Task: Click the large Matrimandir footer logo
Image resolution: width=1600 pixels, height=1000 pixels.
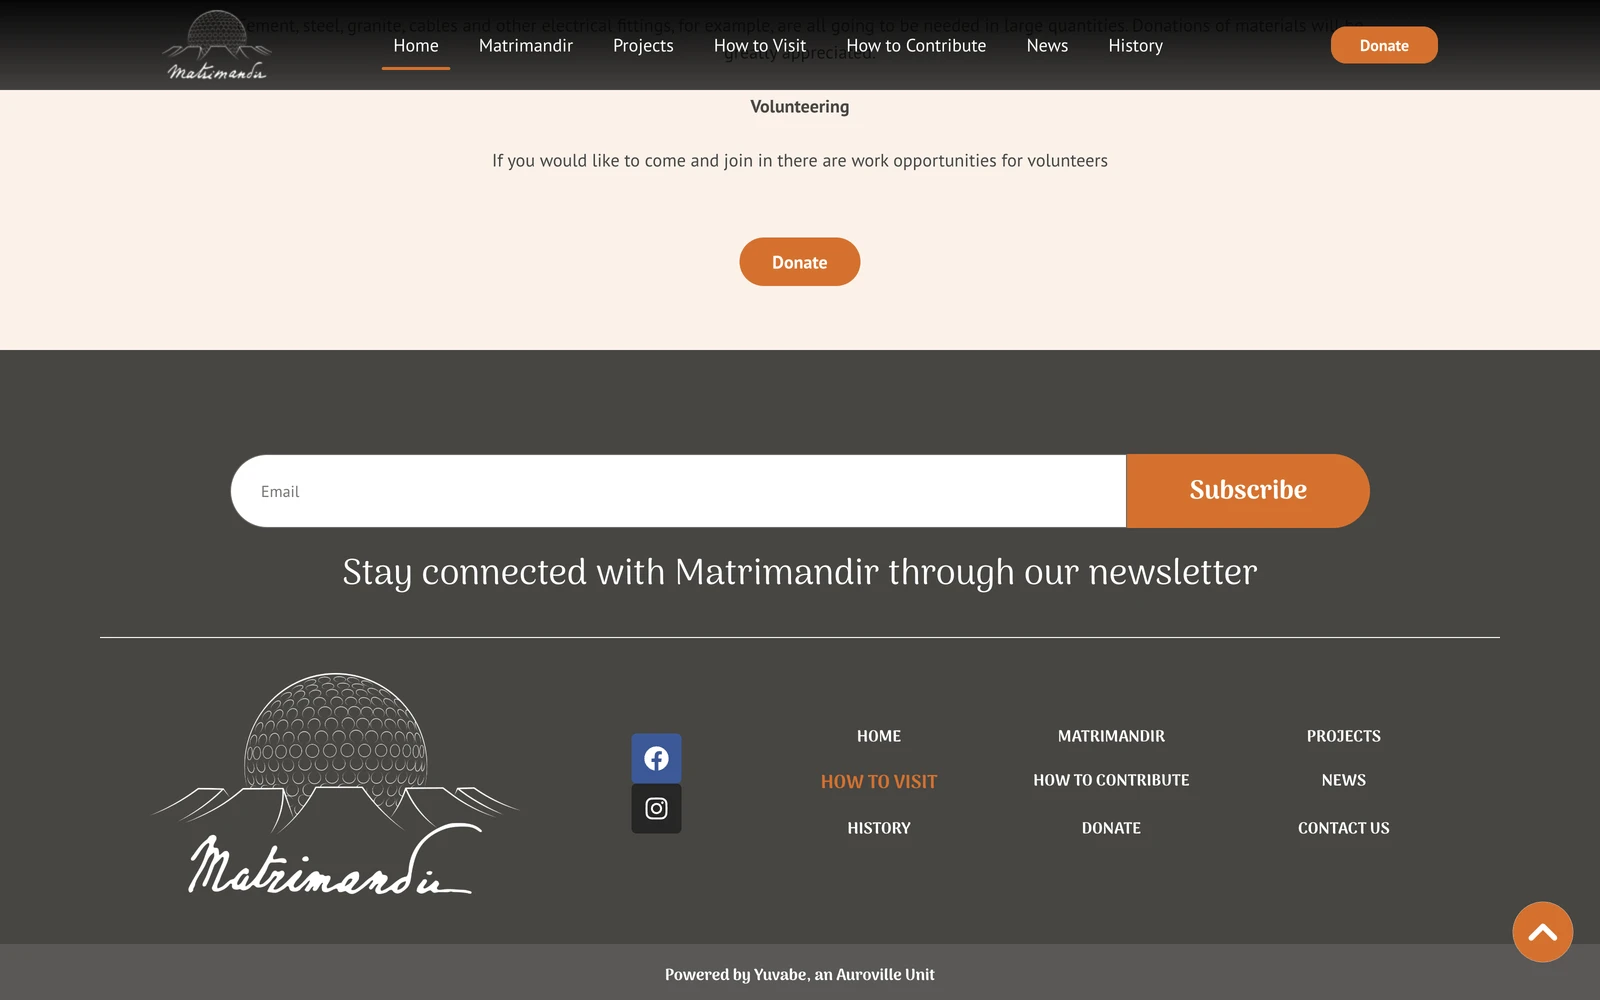Action: [335, 783]
